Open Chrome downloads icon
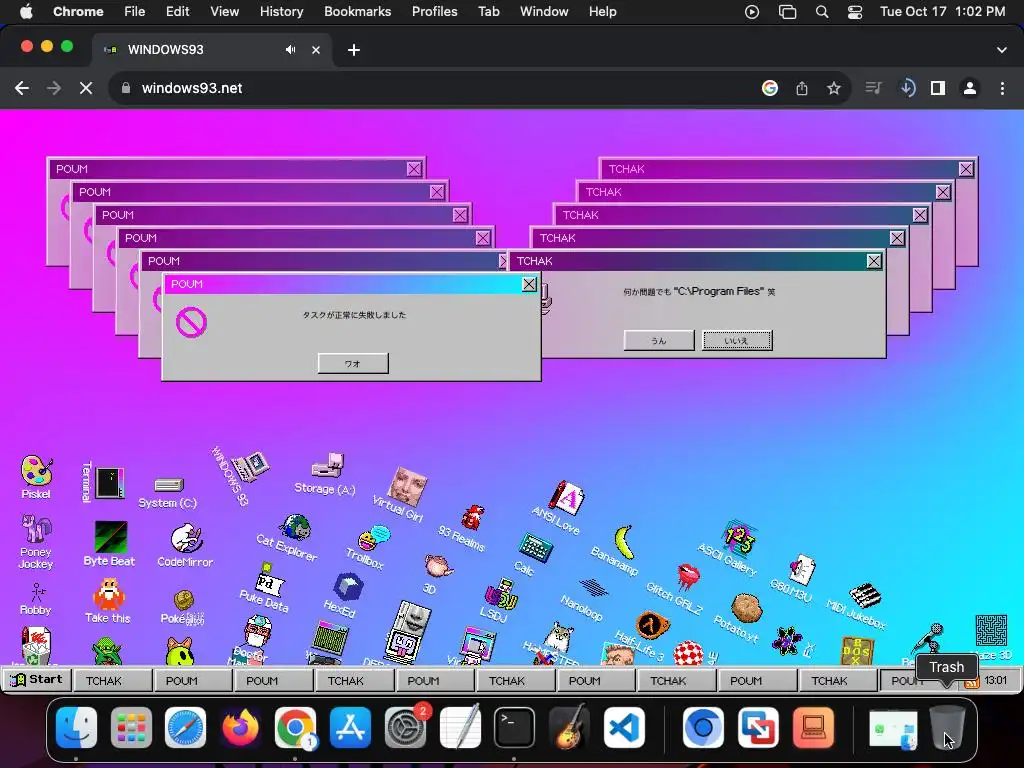Screen dimensions: 1024x768 pyautogui.click(x=907, y=88)
